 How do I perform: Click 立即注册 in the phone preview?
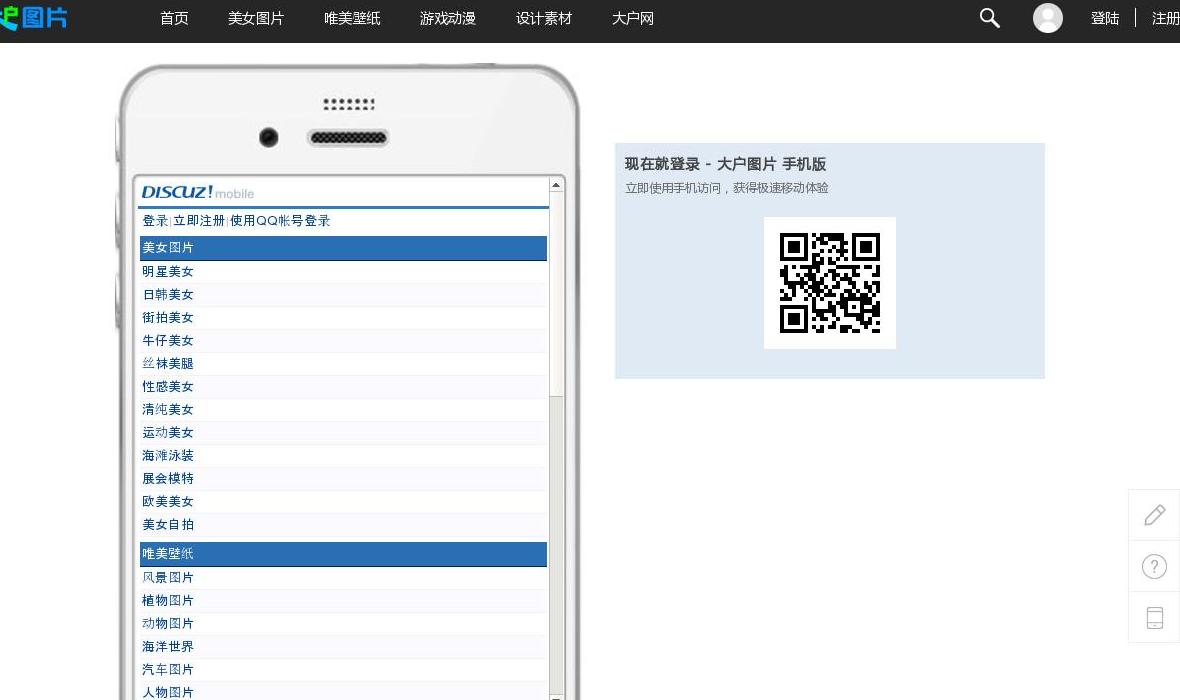(199, 221)
